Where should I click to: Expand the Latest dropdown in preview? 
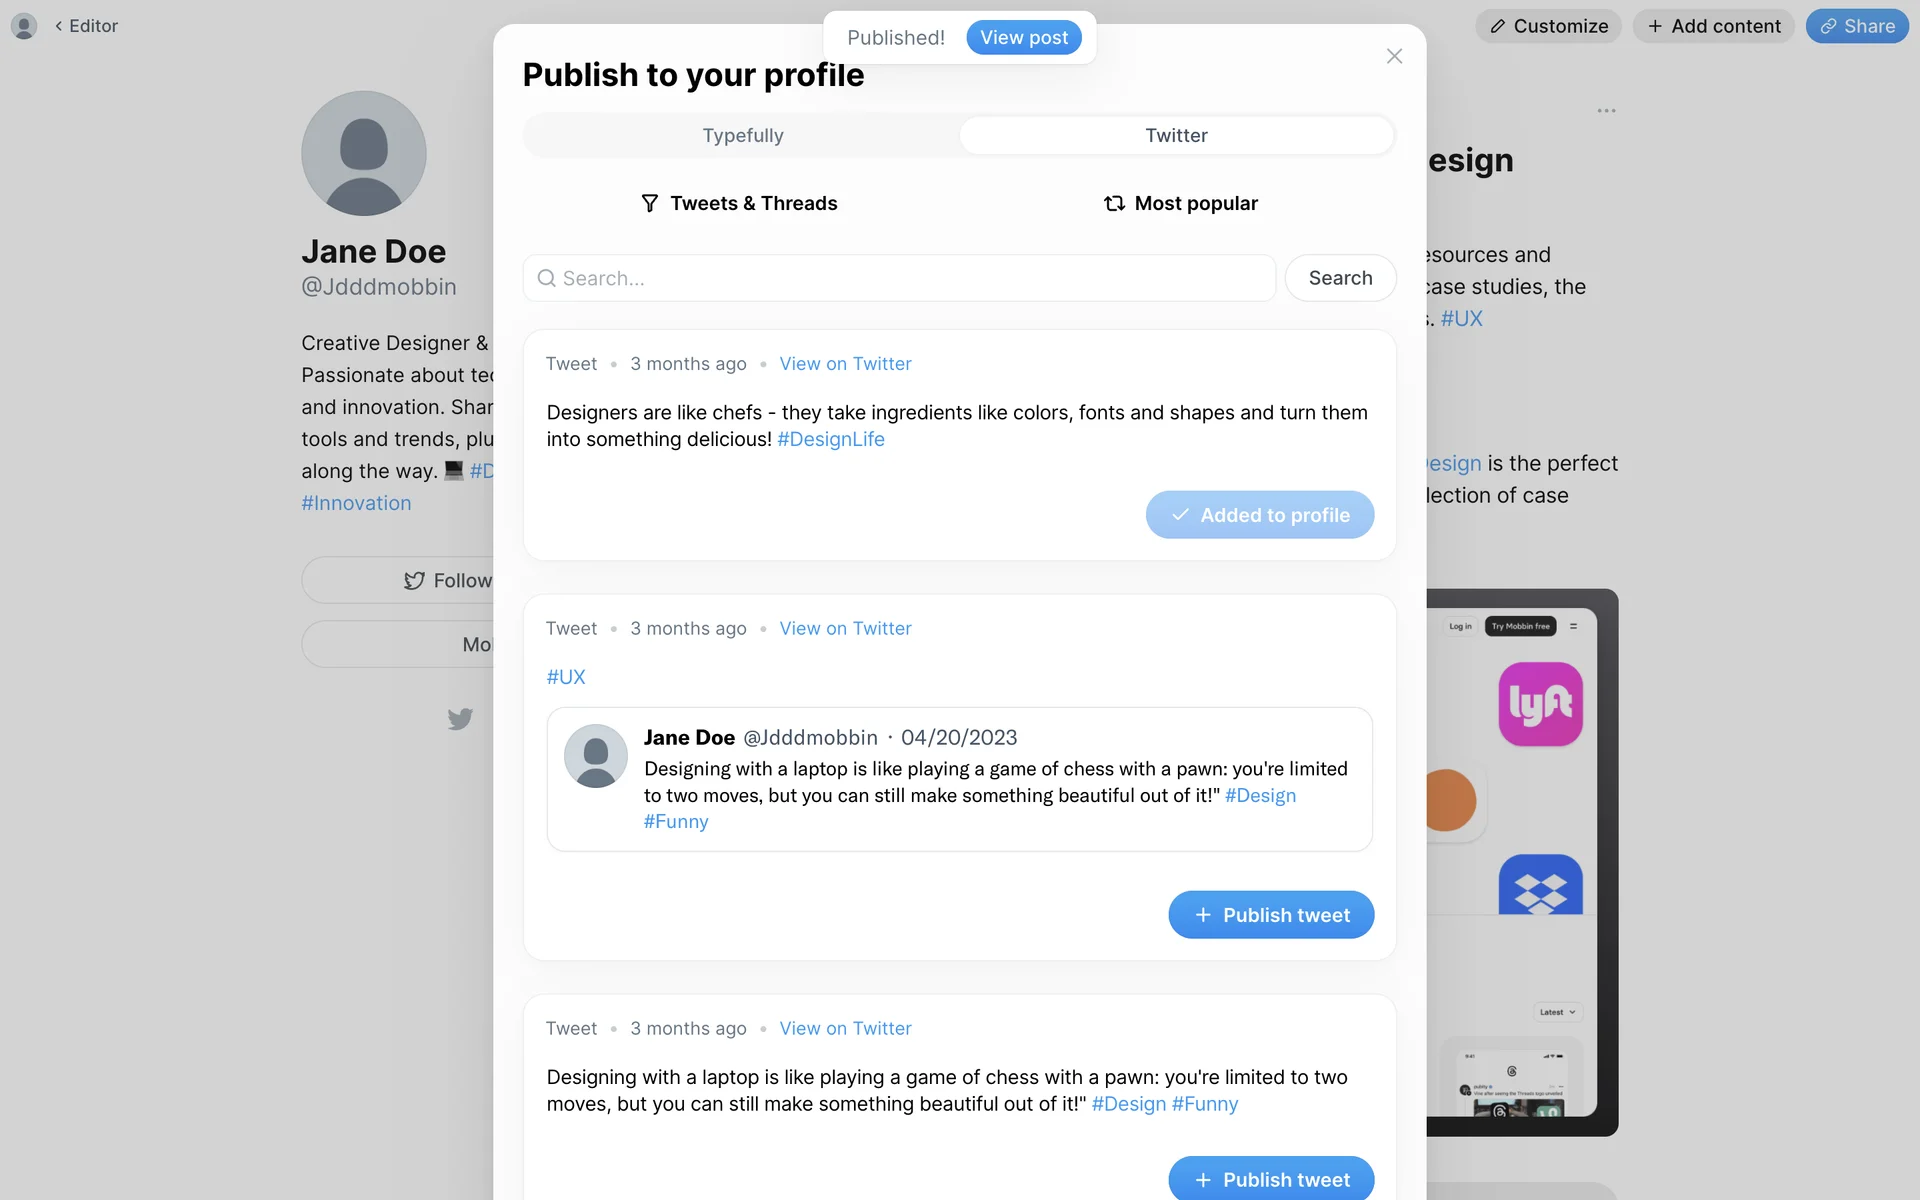[1557, 1012]
